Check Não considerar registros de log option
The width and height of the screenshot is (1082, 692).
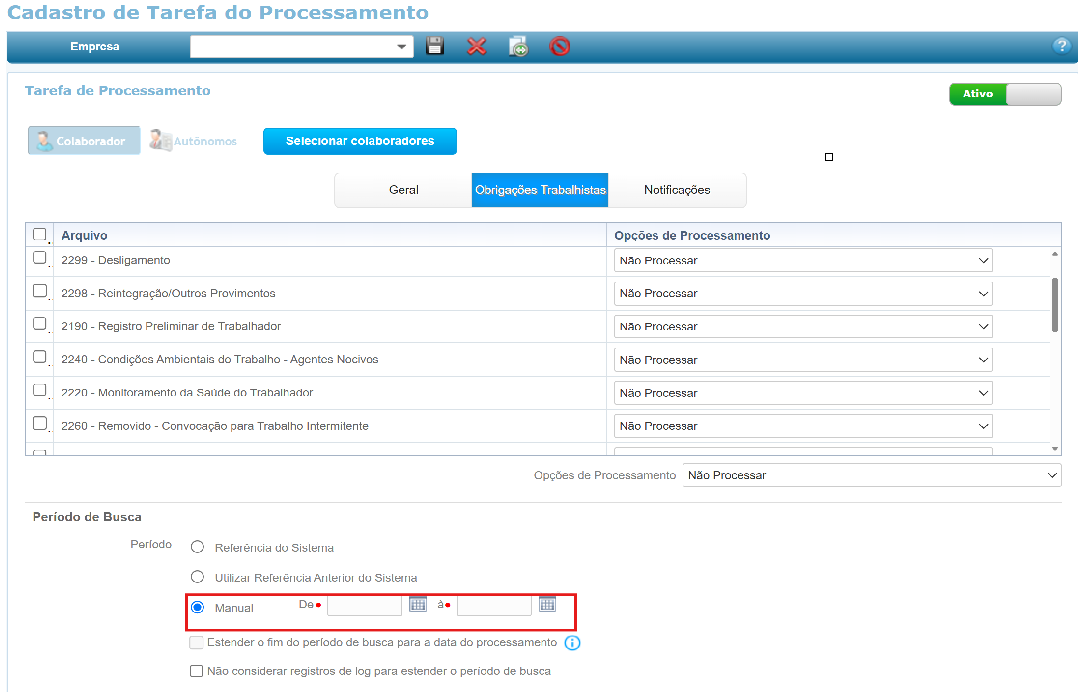click(x=197, y=671)
